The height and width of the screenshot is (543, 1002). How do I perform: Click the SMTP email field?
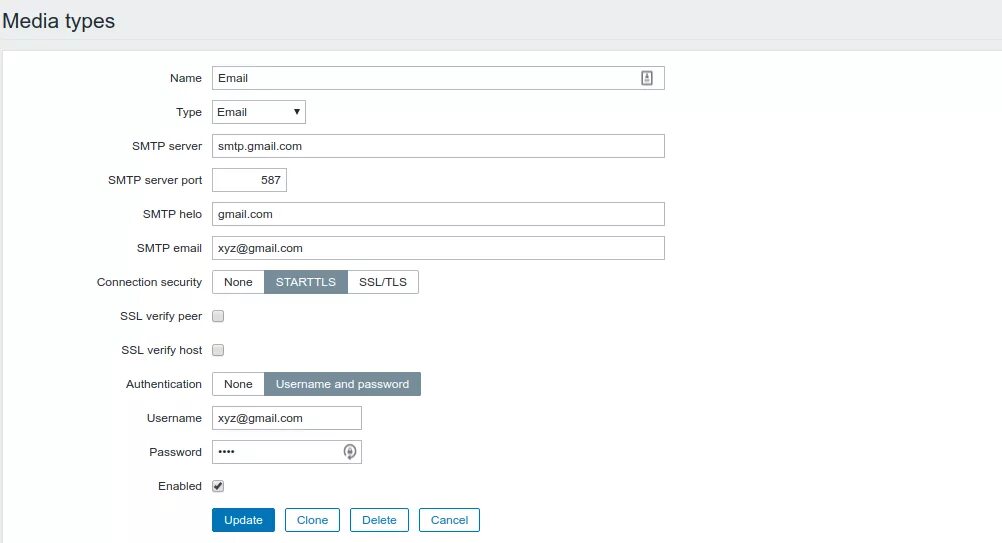(438, 248)
